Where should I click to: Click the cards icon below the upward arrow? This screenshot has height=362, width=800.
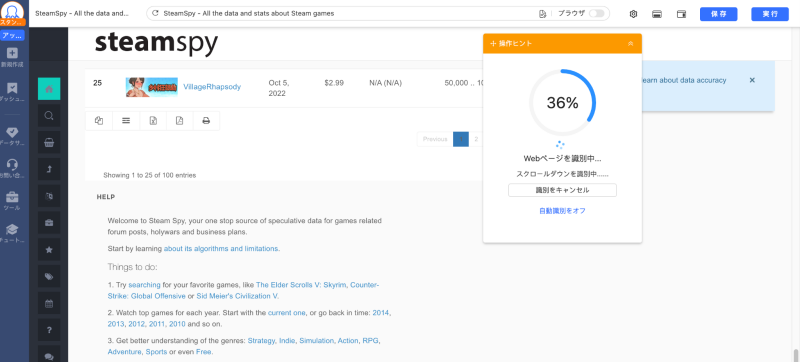pos(49,196)
